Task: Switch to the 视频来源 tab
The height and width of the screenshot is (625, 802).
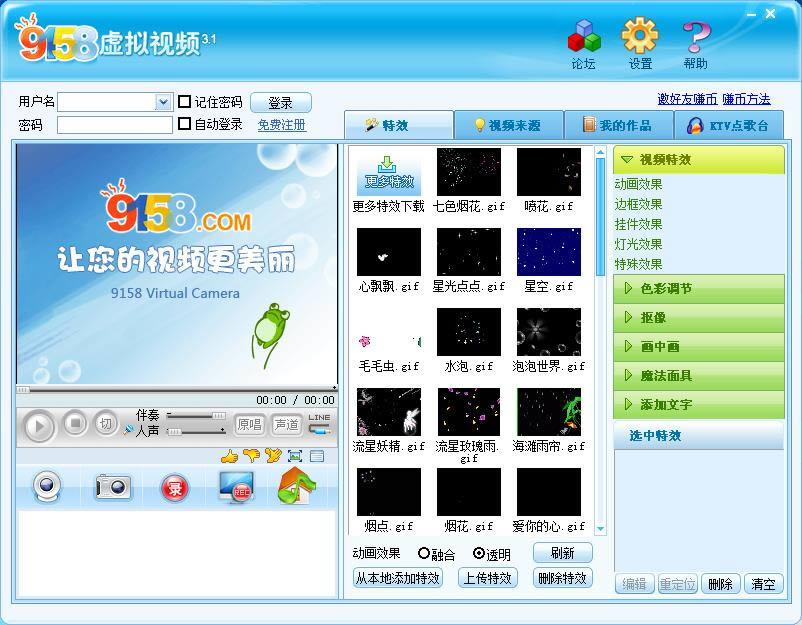Action: [508, 125]
